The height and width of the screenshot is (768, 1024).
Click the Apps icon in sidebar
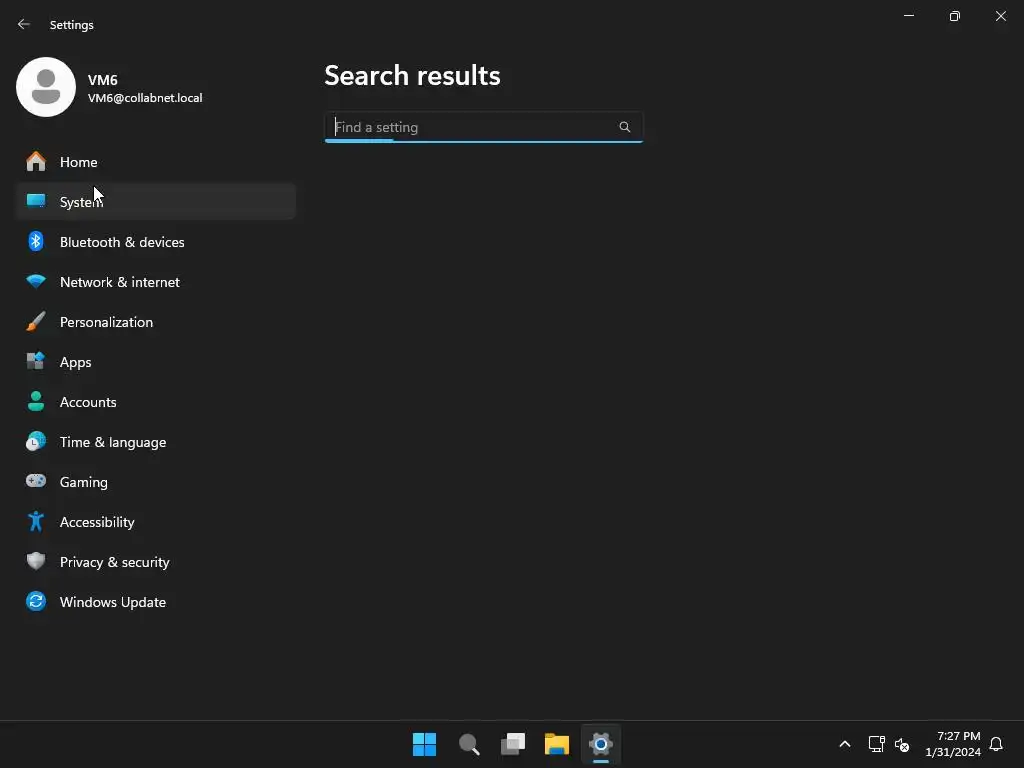click(x=36, y=361)
